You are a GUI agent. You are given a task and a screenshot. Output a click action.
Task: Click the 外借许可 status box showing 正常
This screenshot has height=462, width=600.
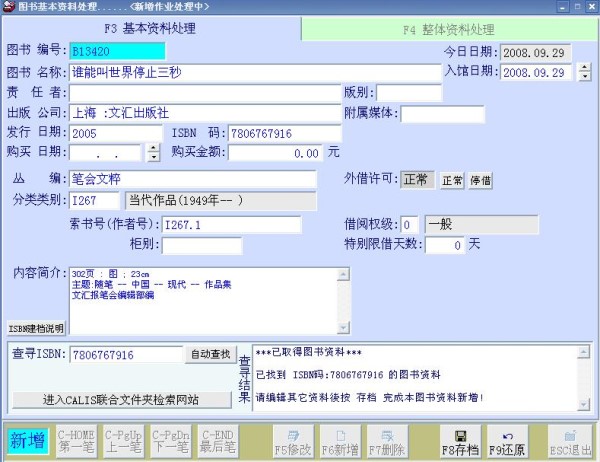417,180
